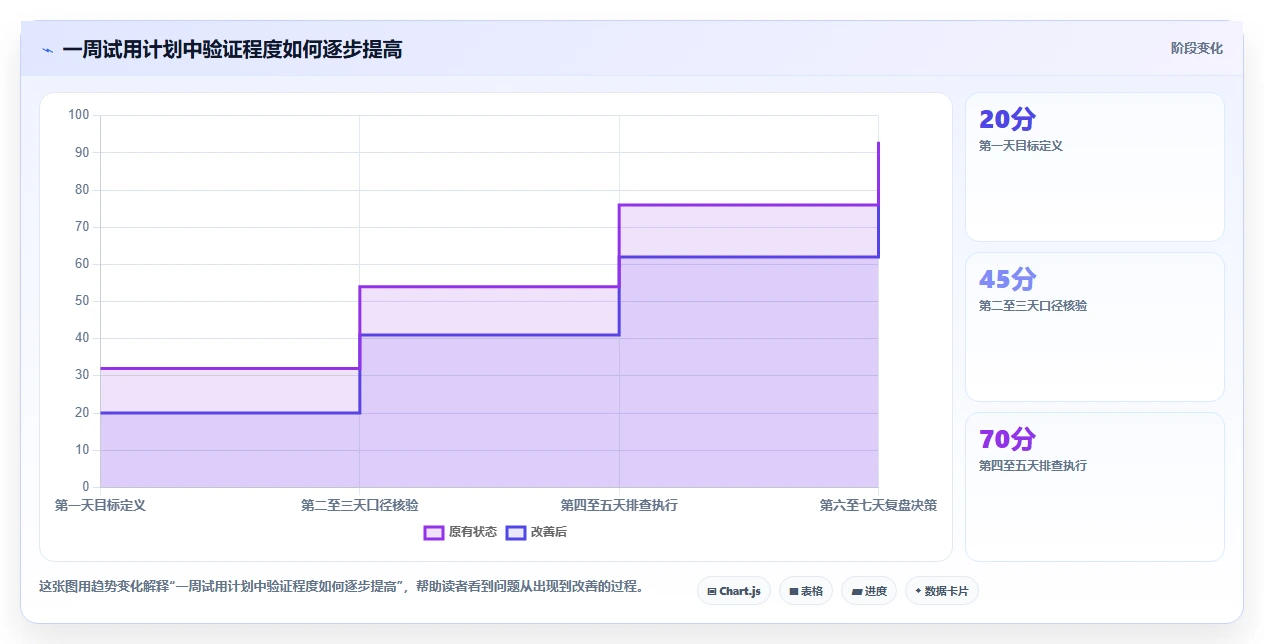Viewport: 1264px width, 644px height.
Task: Click 第二至三天口径核验 caption in the 45分 card
Action: 1033,305
